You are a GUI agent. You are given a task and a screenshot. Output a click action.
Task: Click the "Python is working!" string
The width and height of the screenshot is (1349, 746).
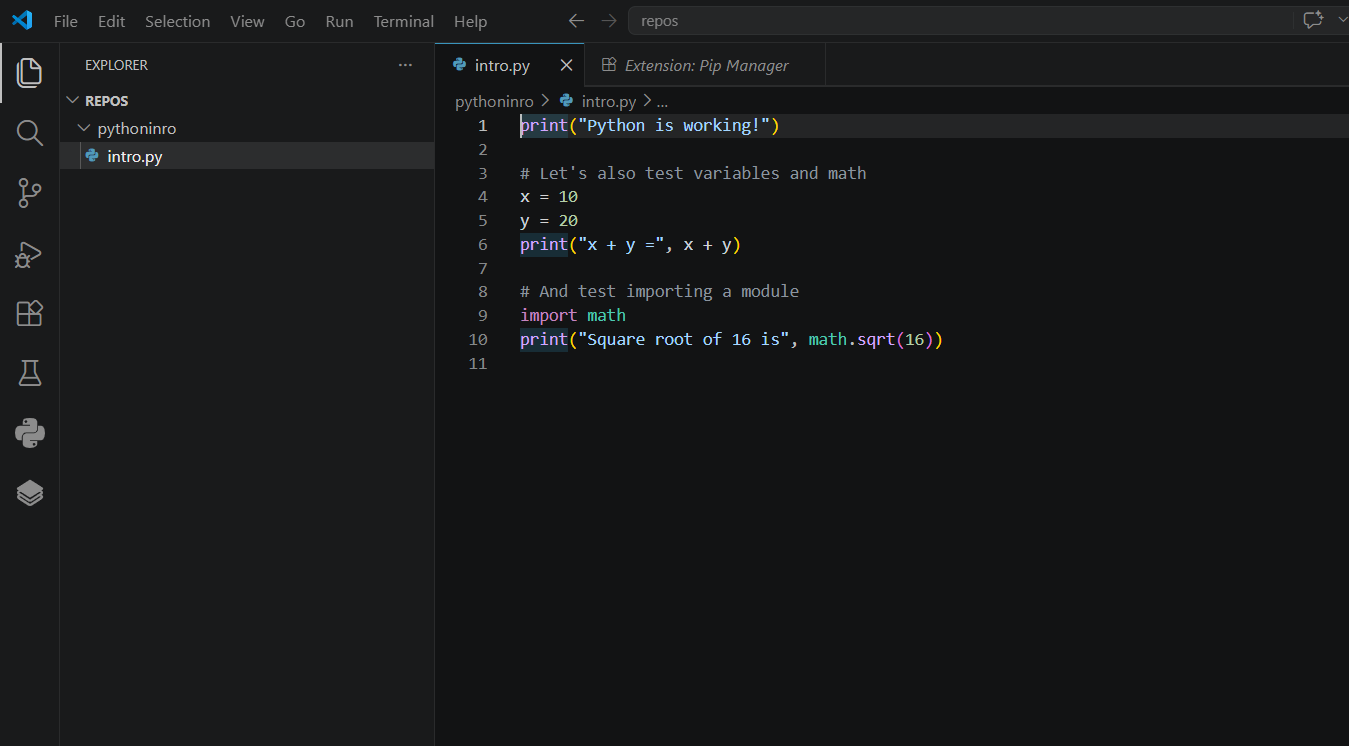pyautogui.click(x=674, y=125)
